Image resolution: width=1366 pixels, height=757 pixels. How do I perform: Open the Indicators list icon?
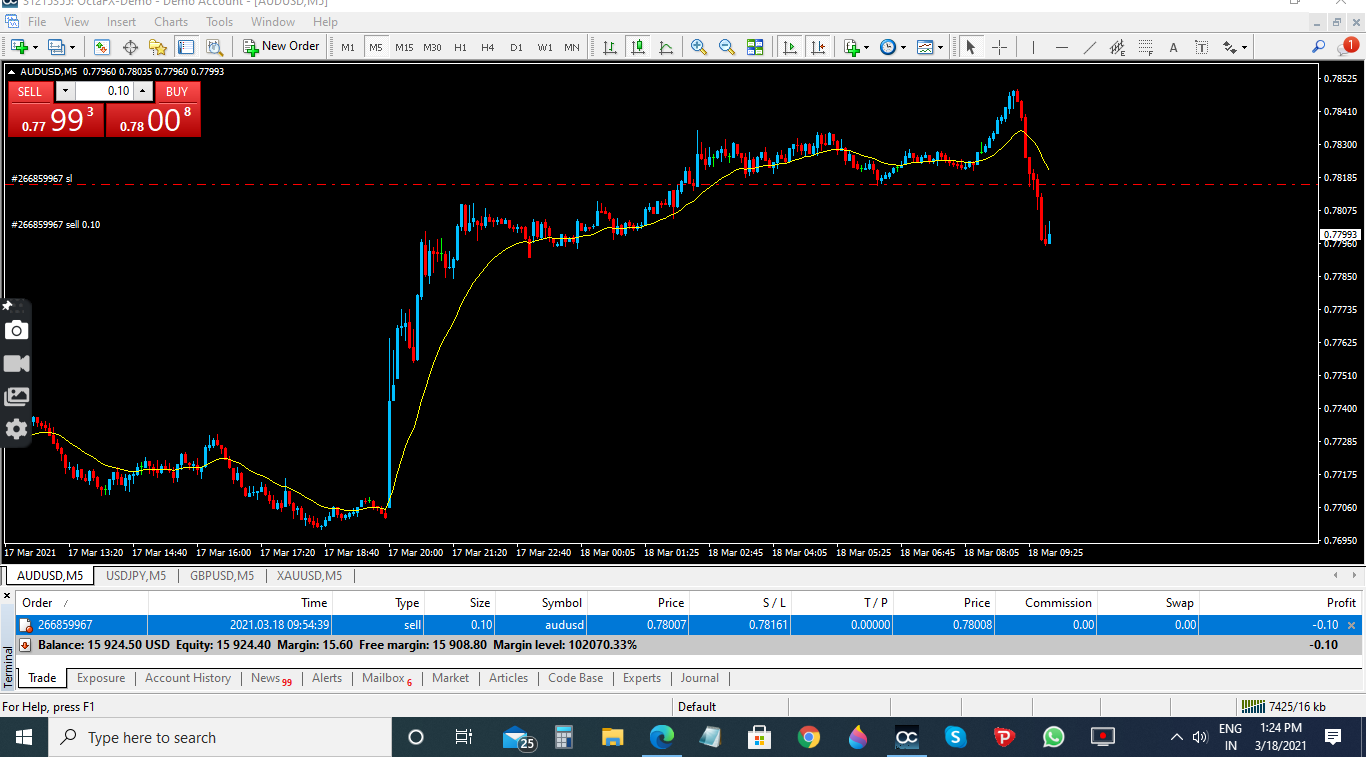852,47
